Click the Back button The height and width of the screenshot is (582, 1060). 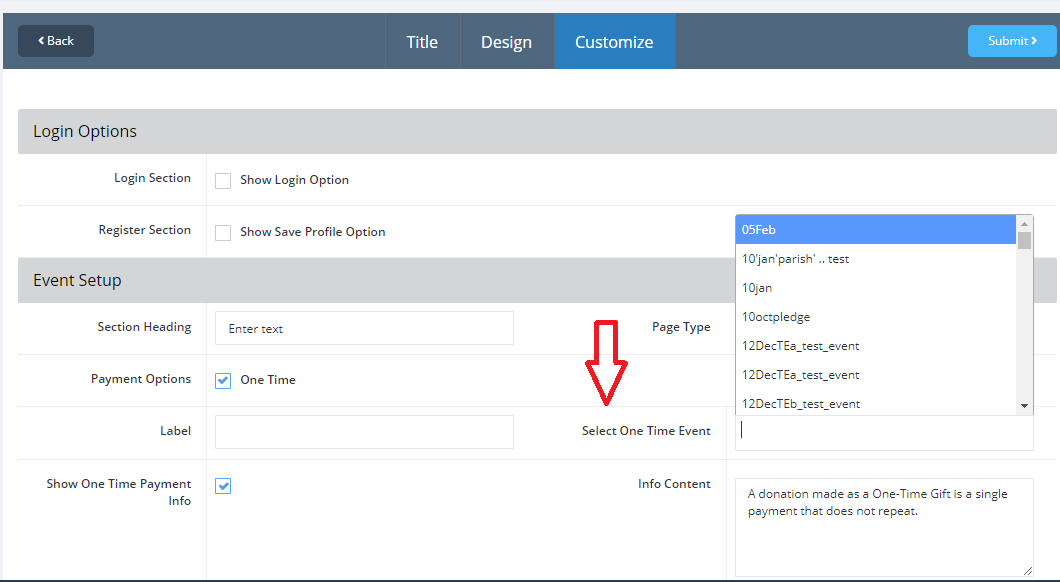[56, 41]
